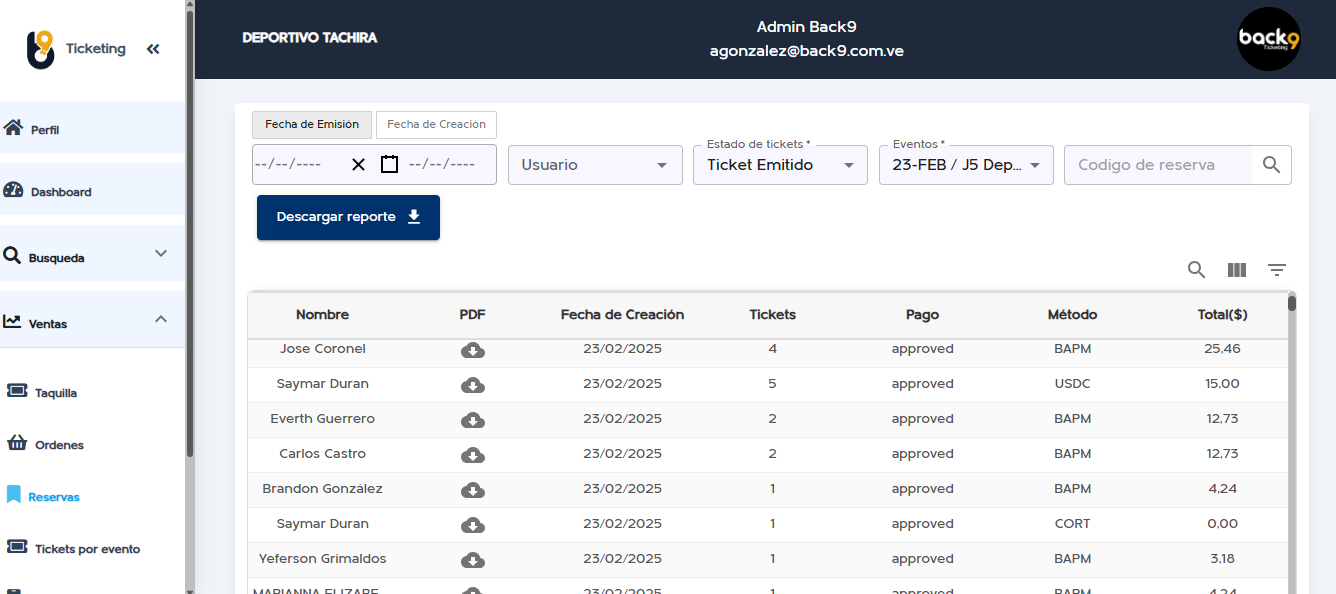Screen dimensions: 1336x594
Task: Open the table filter list icon
Action: (1277, 270)
